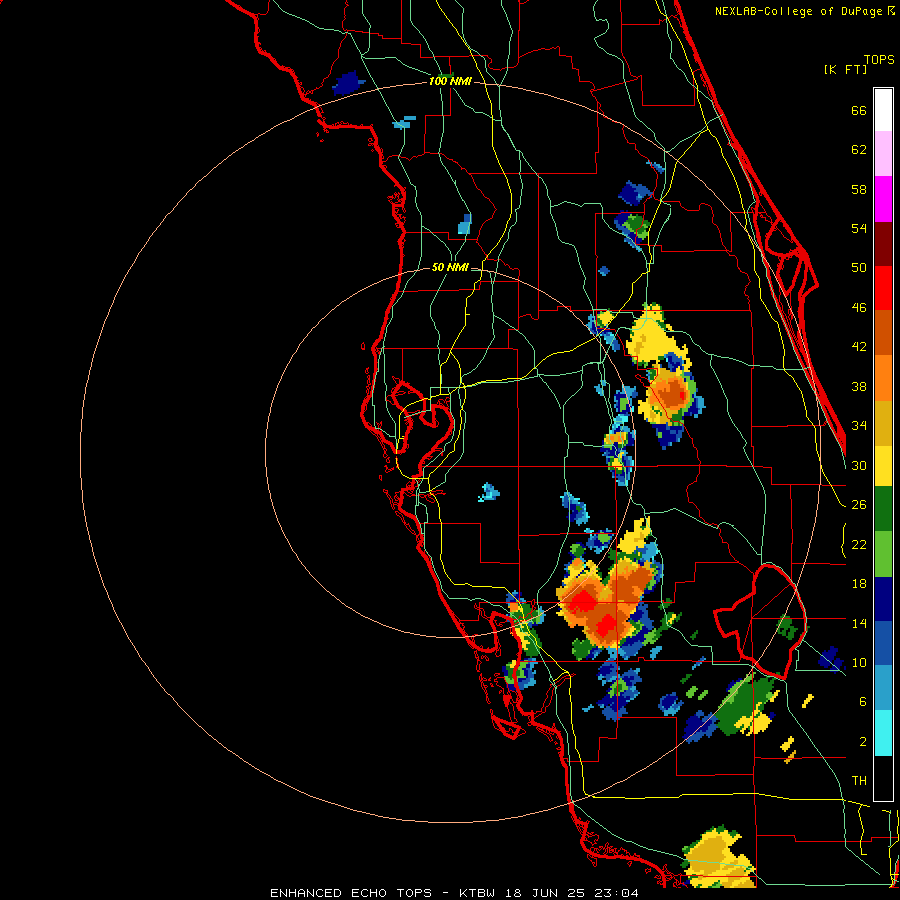Click the dark red 54 kft legend swatch

click(x=883, y=244)
